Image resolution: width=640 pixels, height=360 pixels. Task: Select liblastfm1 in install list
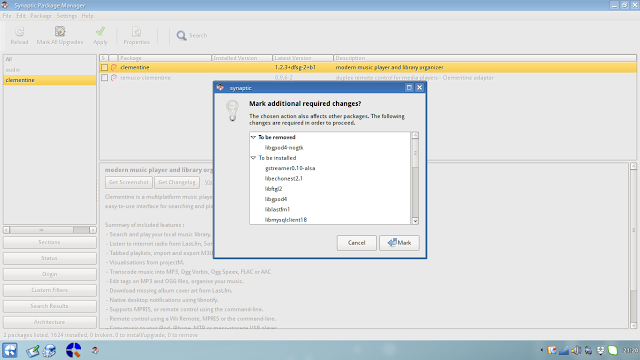click(278, 209)
